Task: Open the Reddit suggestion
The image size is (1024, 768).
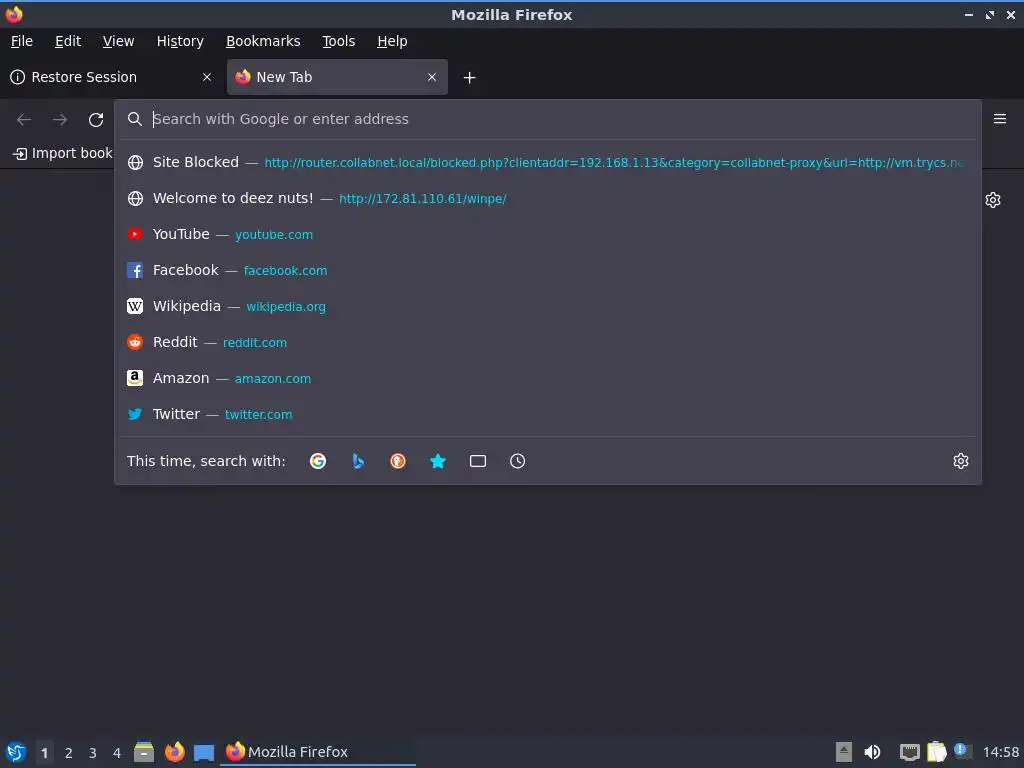Action: [x=547, y=342]
